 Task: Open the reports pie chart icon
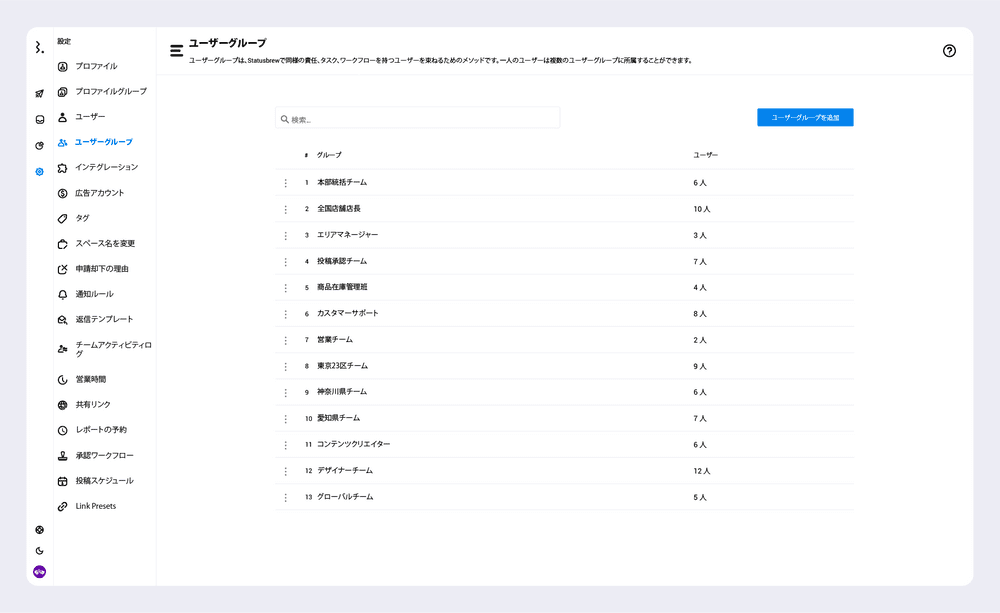point(39,146)
